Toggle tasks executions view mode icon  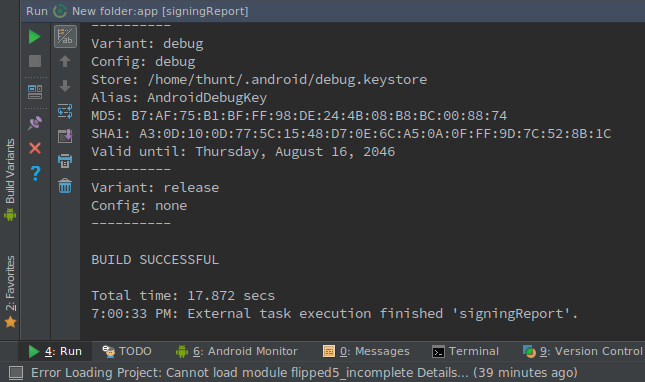click(65, 37)
